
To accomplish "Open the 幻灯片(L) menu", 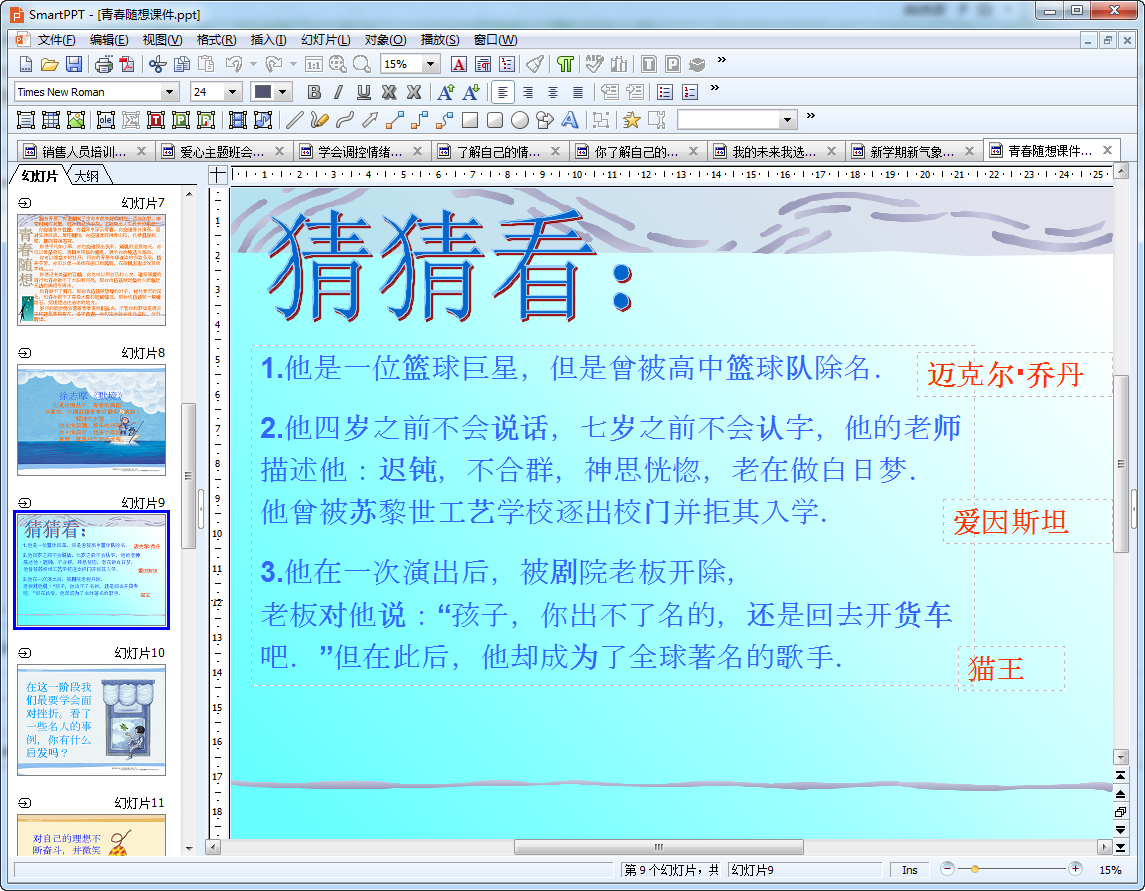I will click(x=326, y=39).
